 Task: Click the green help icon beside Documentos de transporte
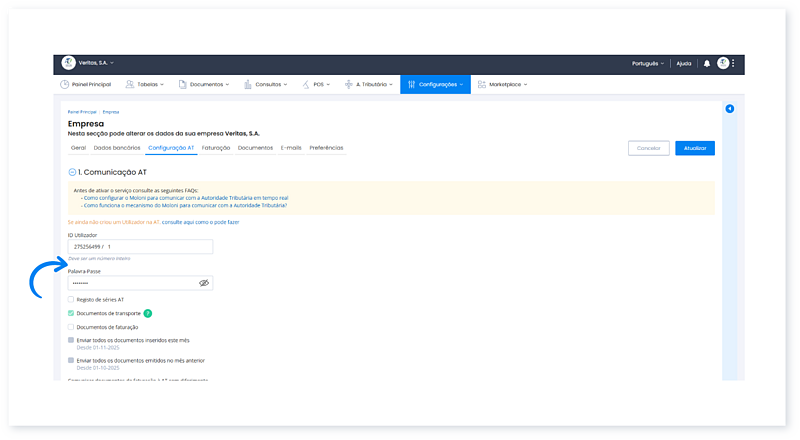pos(147,313)
